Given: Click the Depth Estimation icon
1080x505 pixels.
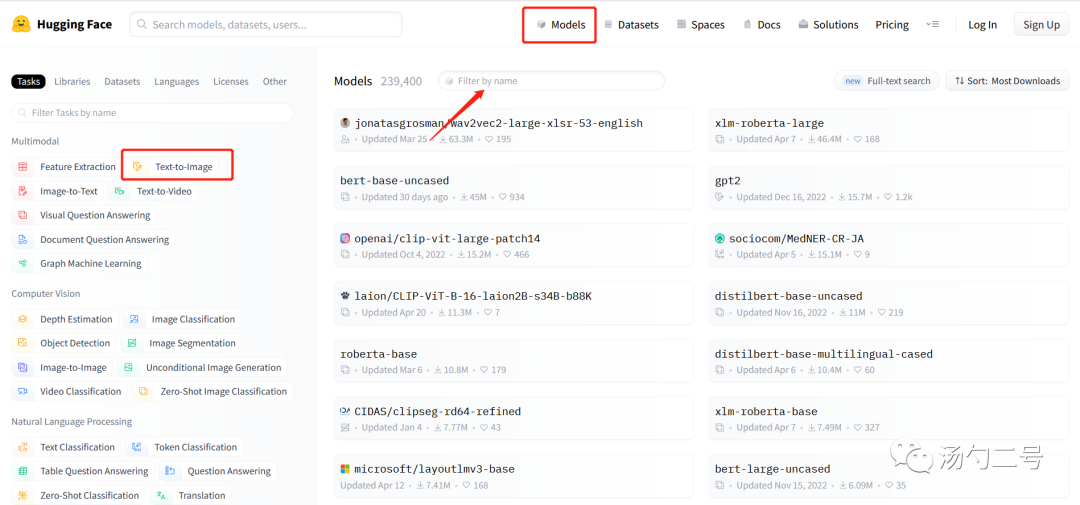Looking at the screenshot, I should point(23,319).
